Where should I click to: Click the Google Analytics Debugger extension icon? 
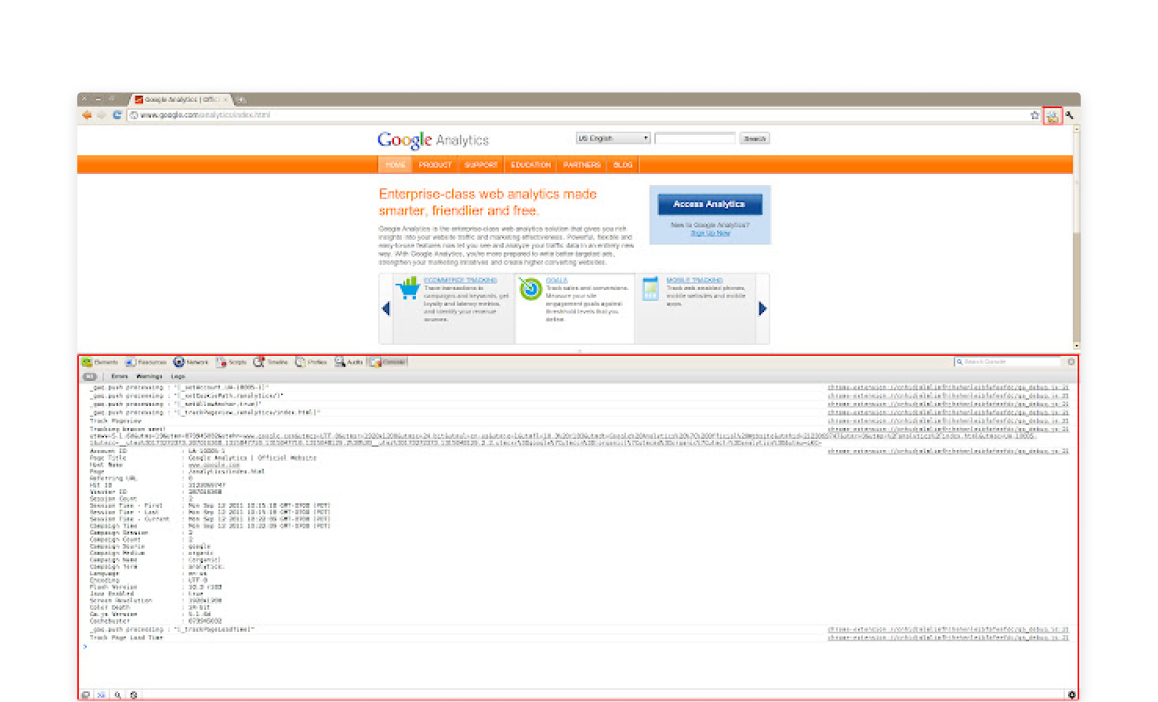click(1052, 115)
